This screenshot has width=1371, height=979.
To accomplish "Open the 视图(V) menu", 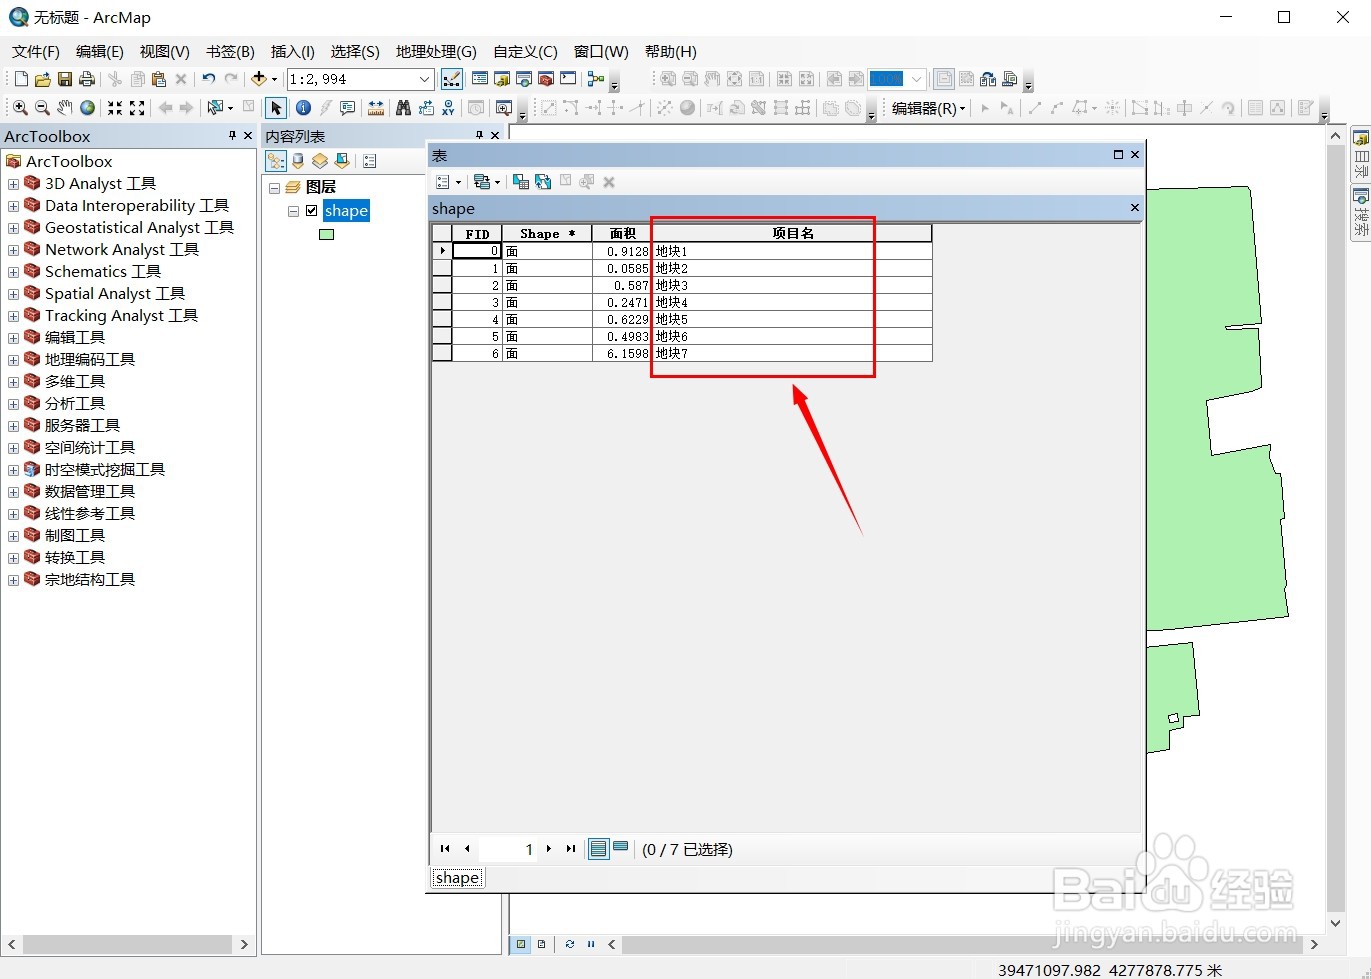I will [165, 52].
